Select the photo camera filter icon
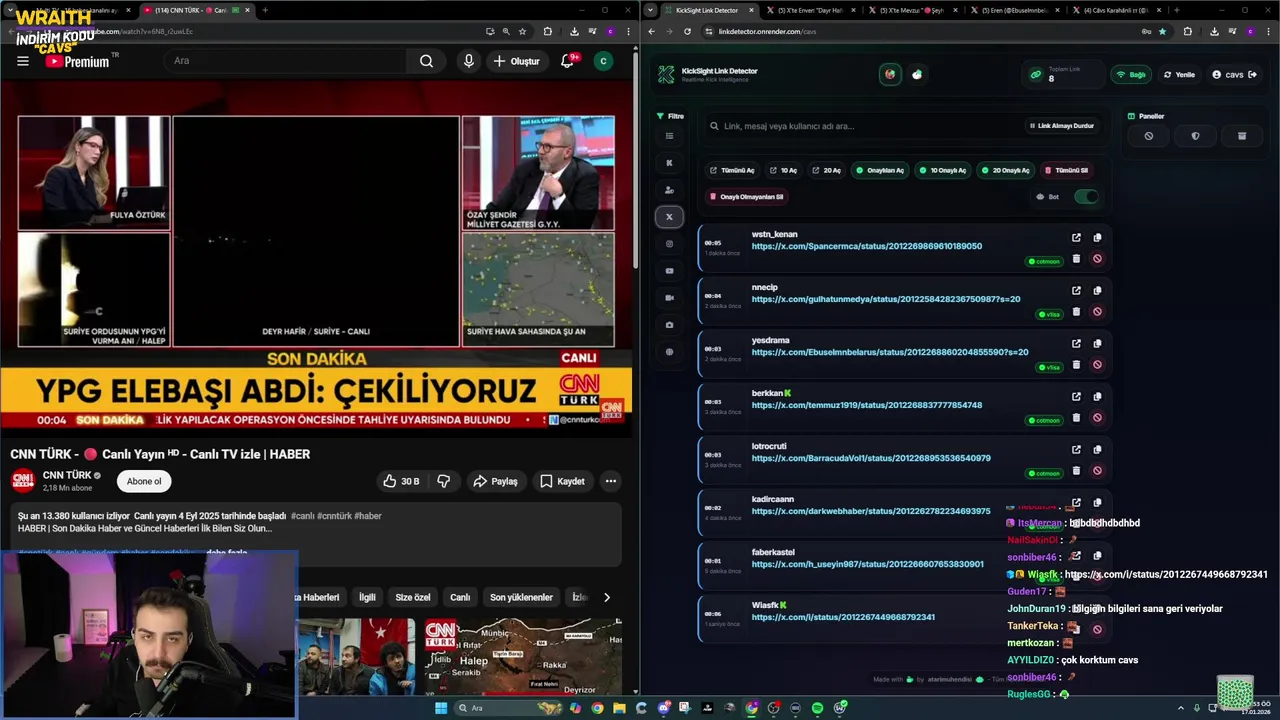 669,325
